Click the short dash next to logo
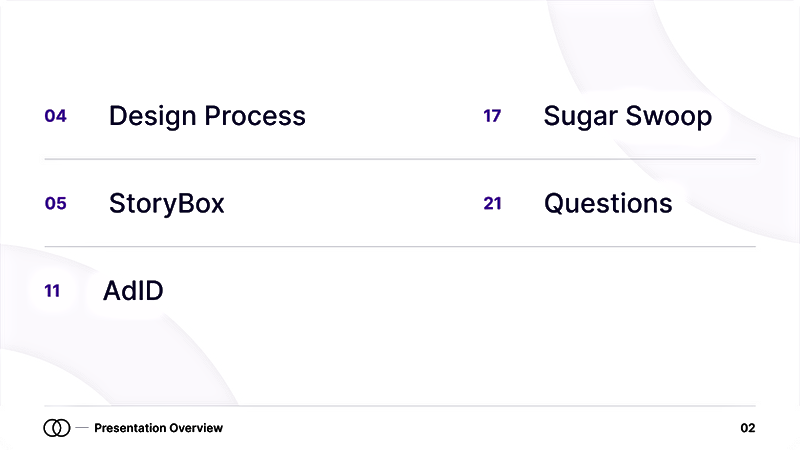 (82, 428)
